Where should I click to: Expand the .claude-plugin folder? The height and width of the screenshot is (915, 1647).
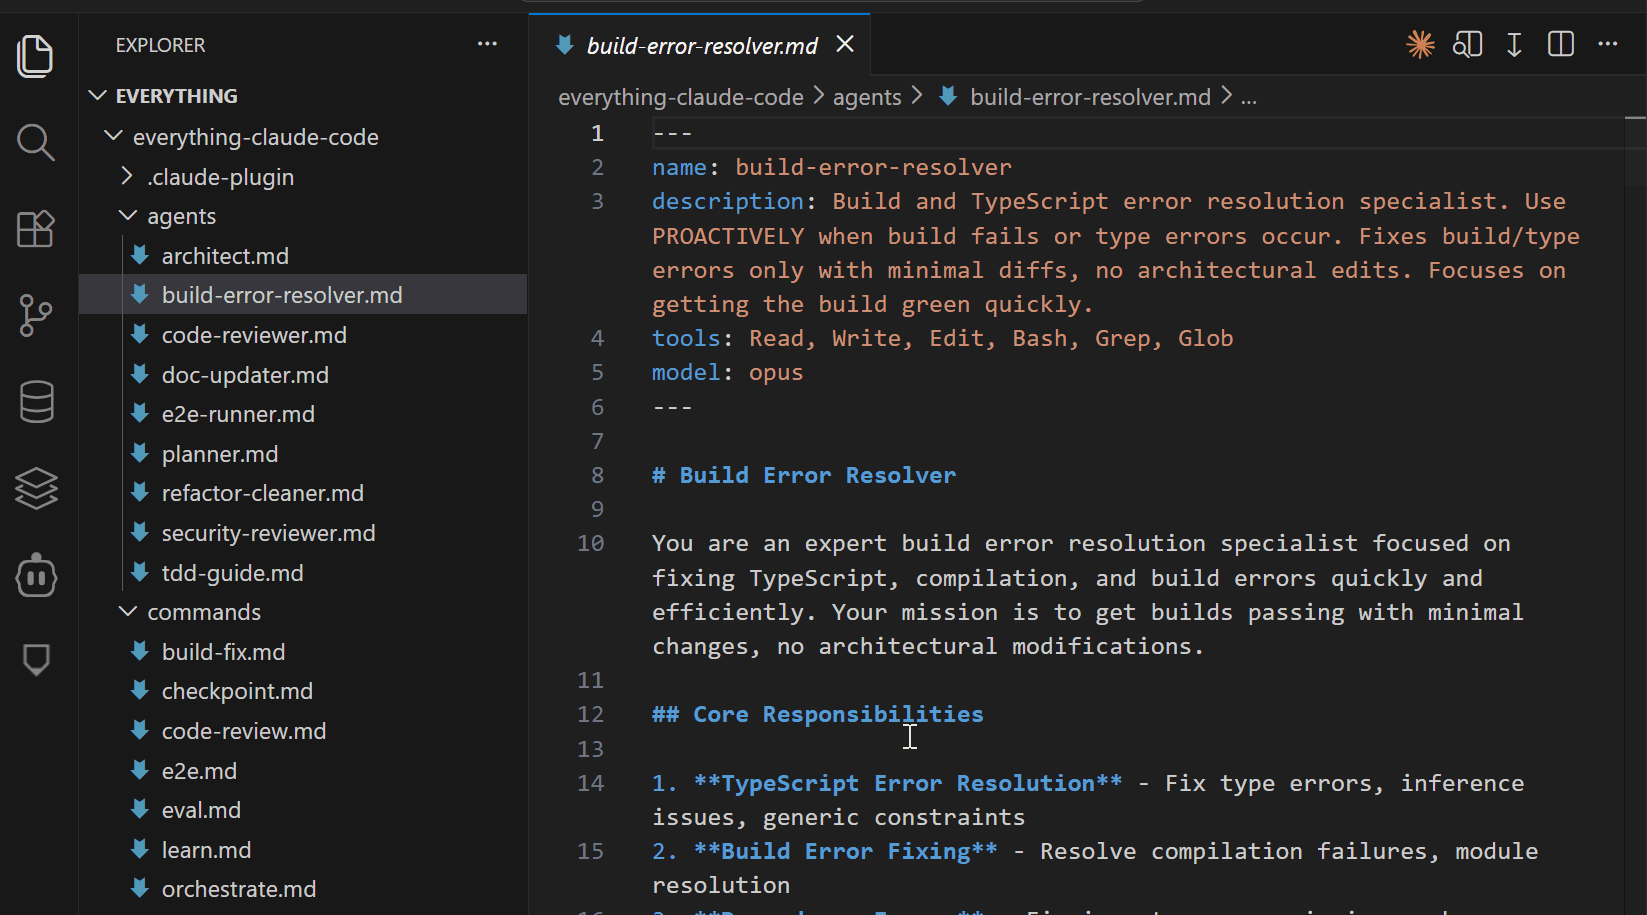[128, 177]
